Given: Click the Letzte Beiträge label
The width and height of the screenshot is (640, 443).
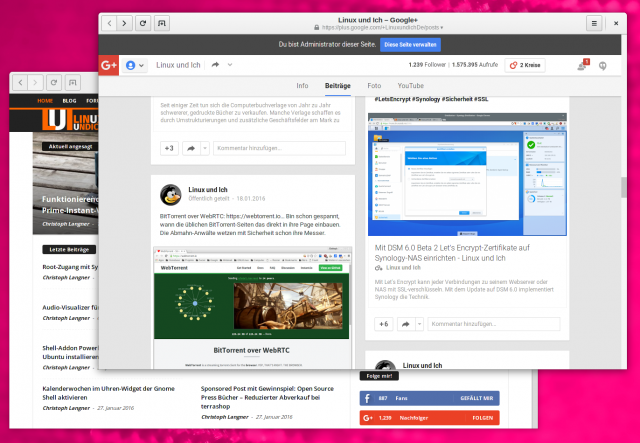Looking at the screenshot, I should tap(69, 249).
